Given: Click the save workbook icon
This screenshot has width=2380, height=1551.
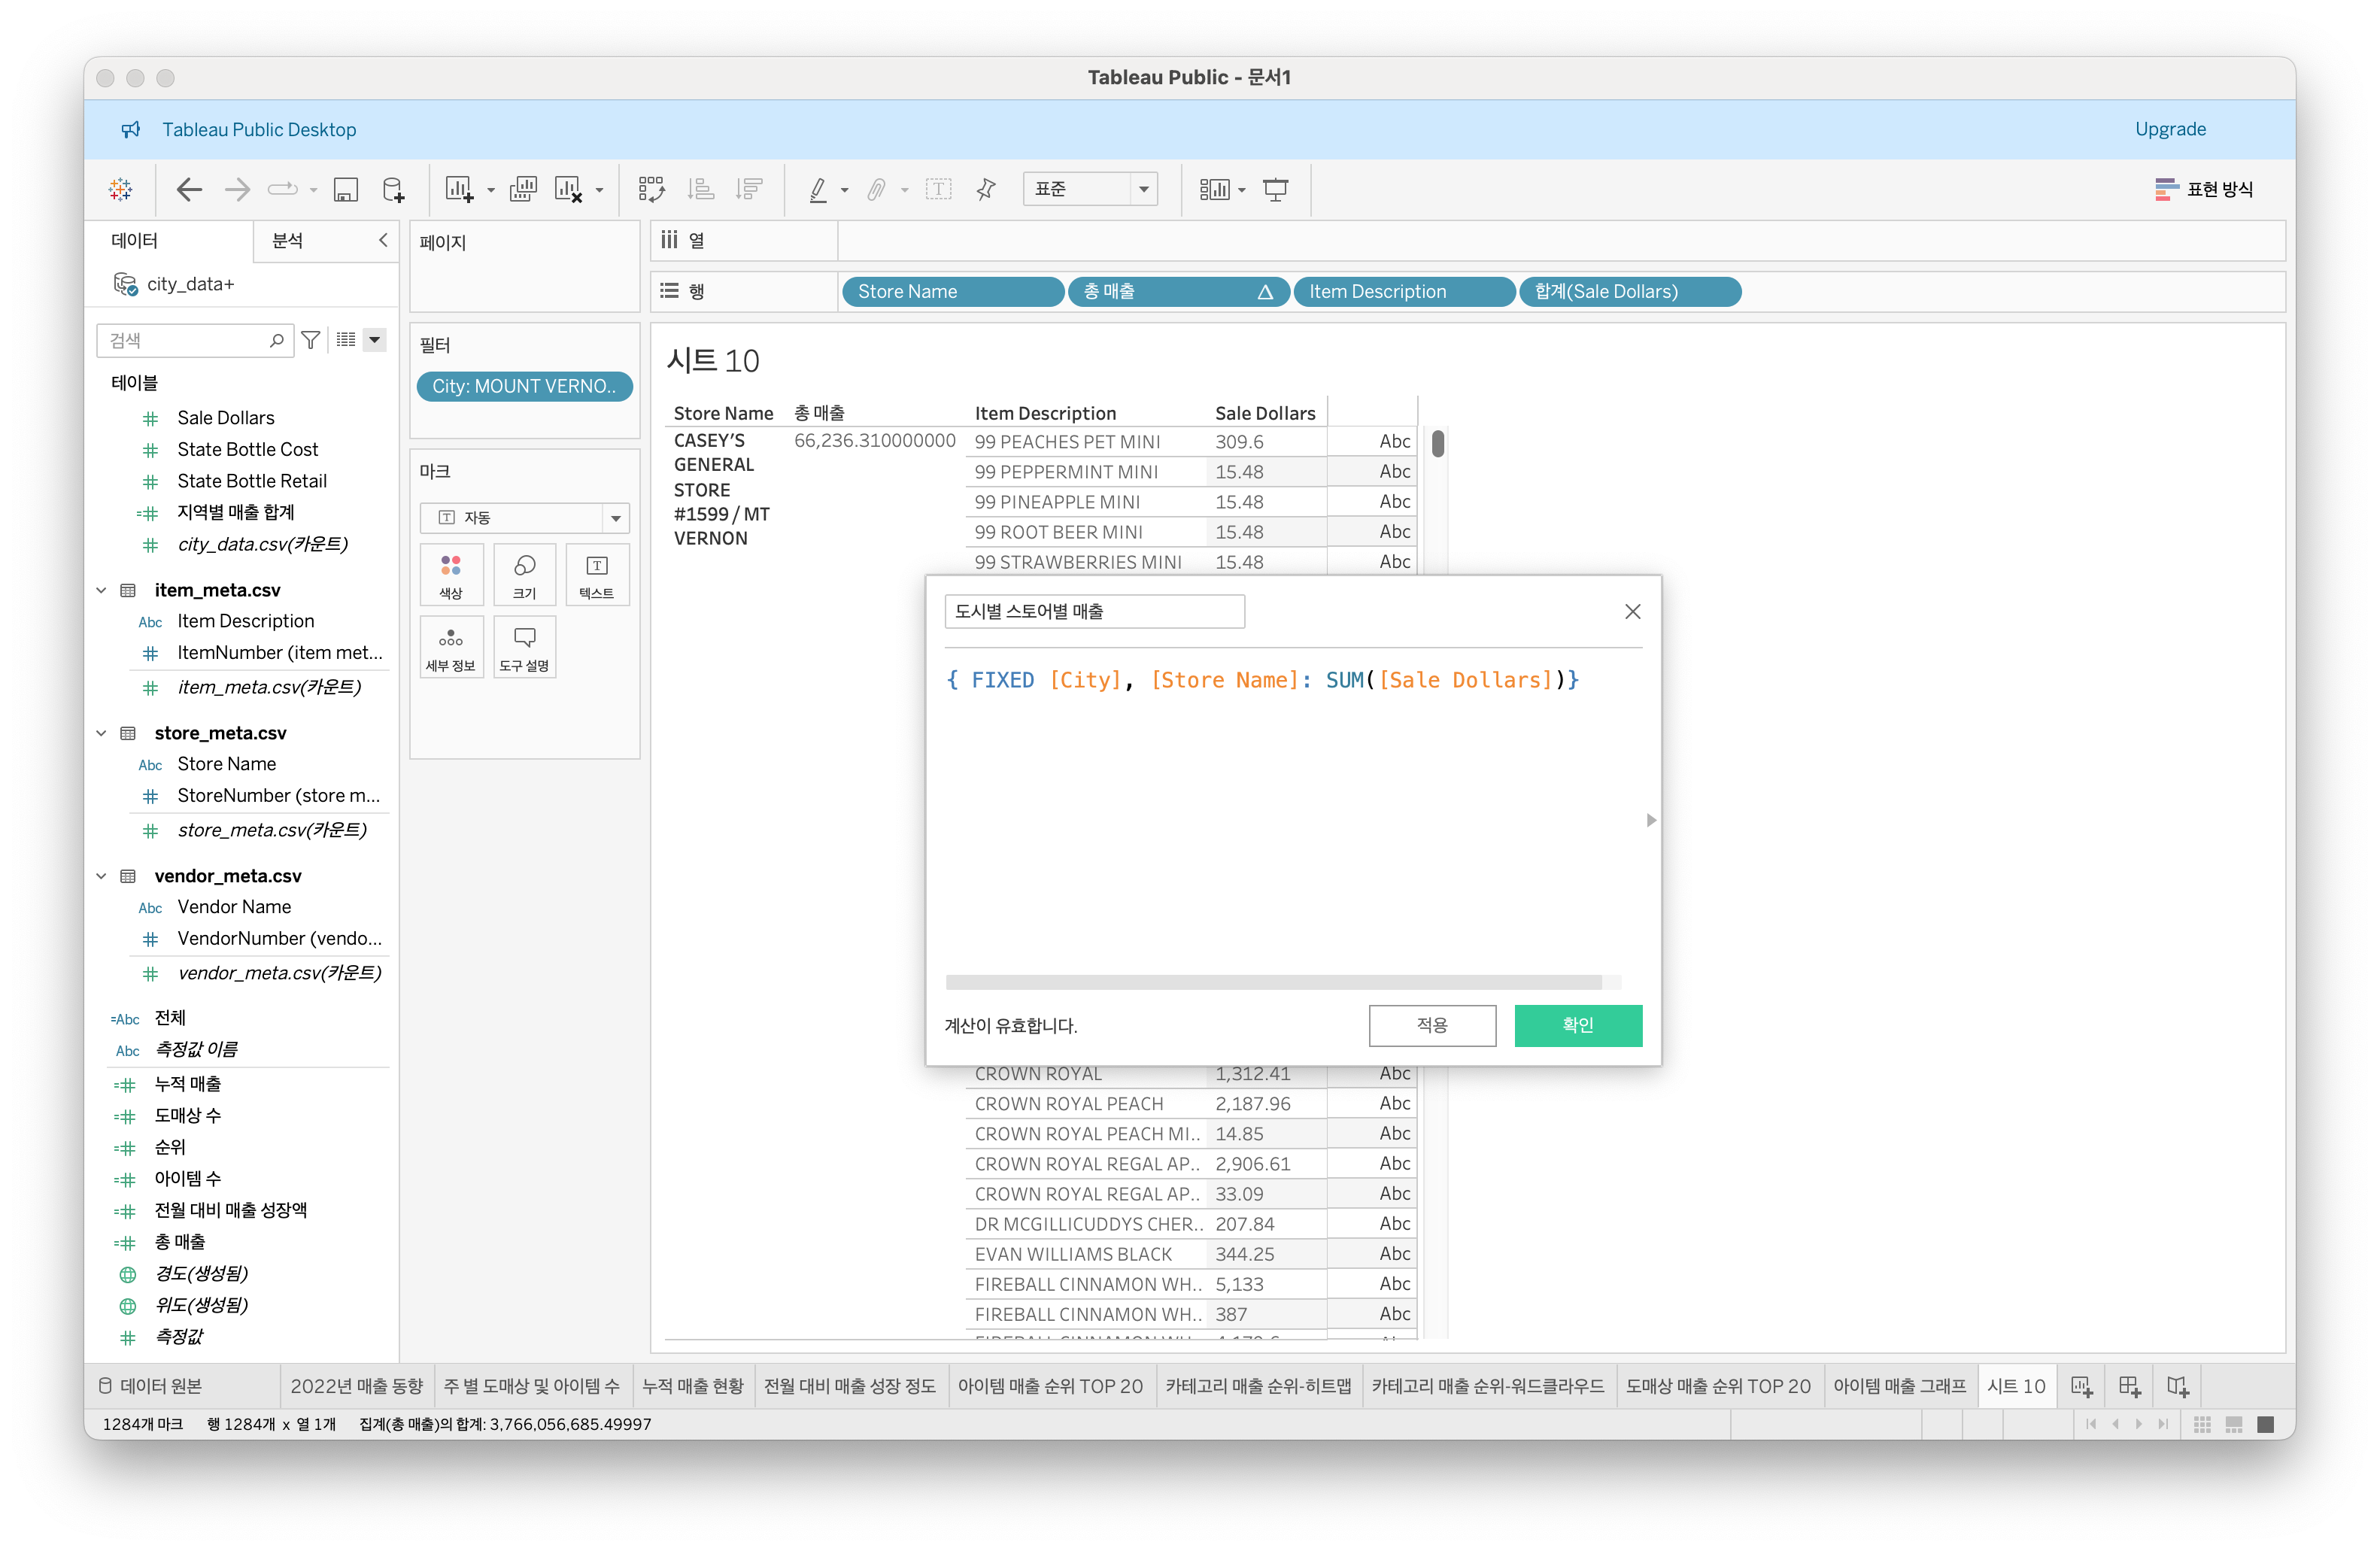Looking at the screenshot, I should pyautogui.click(x=346, y=190).
